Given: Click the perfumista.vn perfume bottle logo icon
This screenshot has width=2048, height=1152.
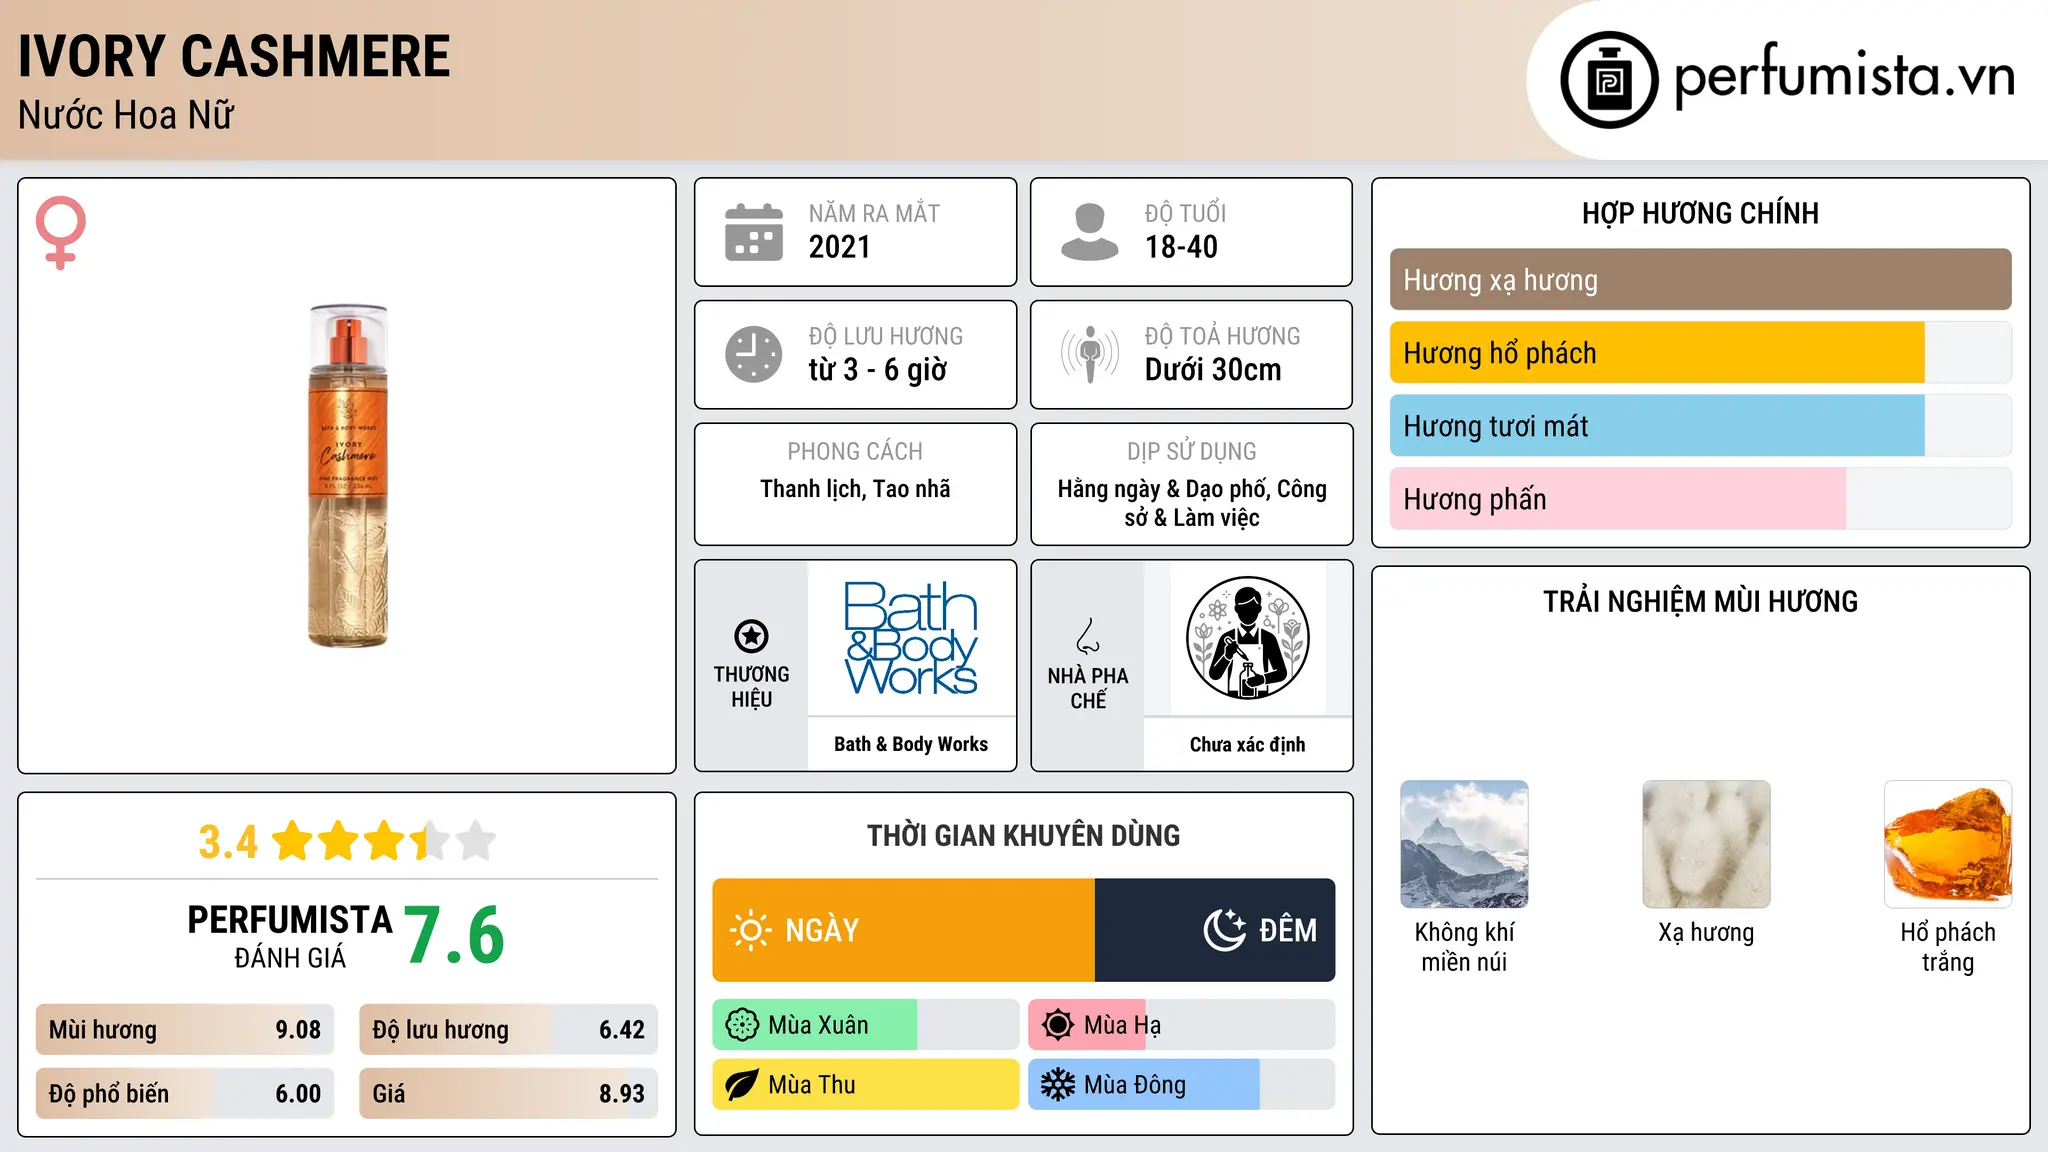Looking at the screenshot, I should 1609,80.
